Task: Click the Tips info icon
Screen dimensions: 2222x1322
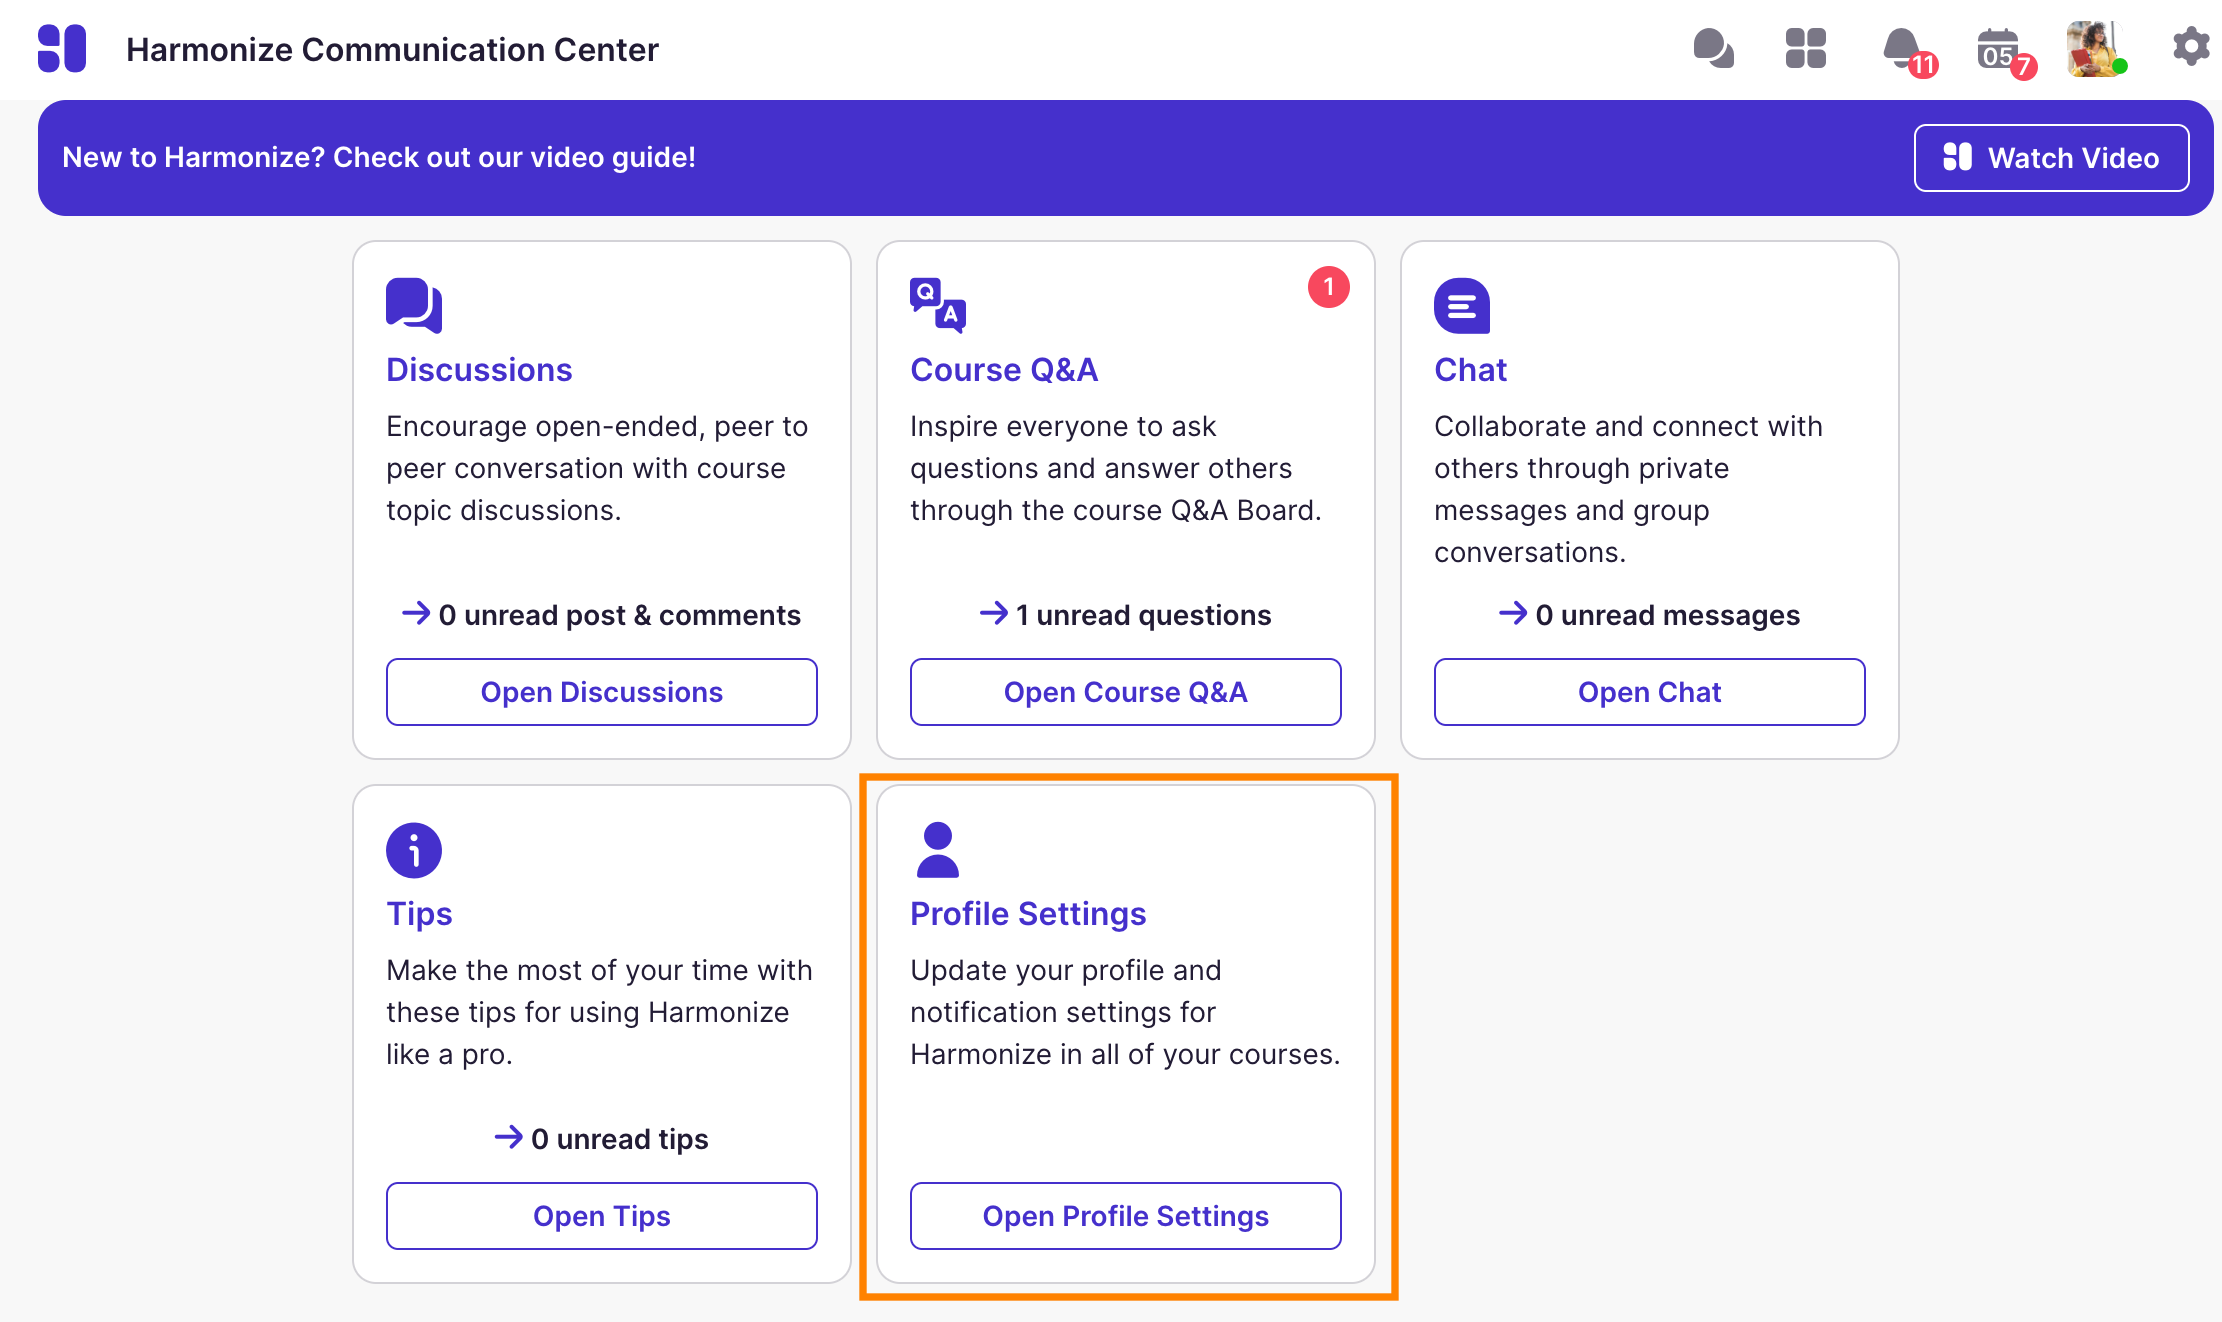Action: (x=413, y=850)
